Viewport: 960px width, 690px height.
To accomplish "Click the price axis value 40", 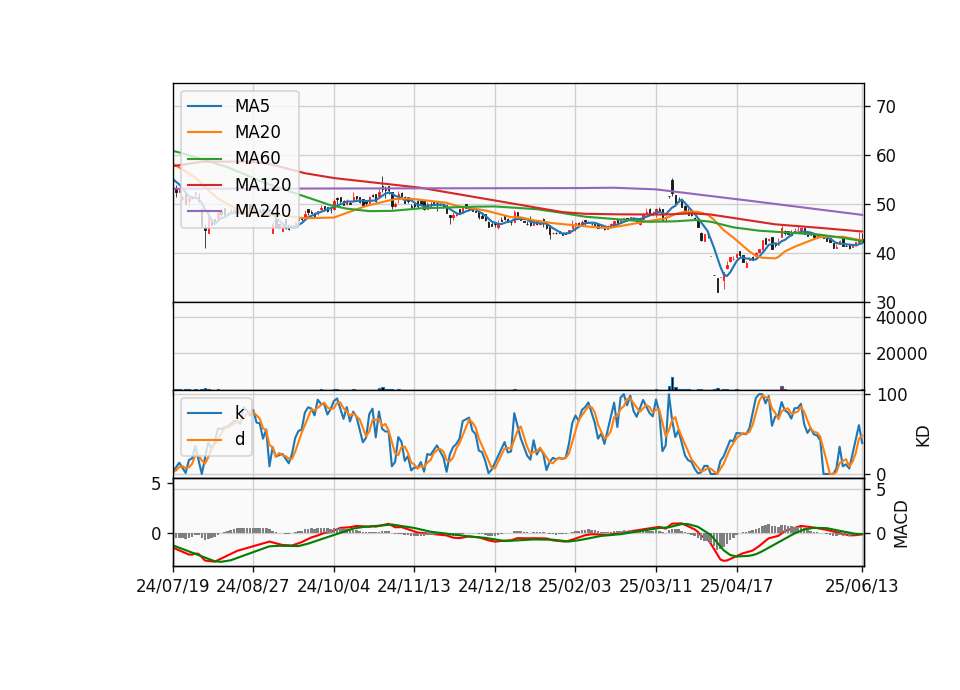I will click(886, 253).
